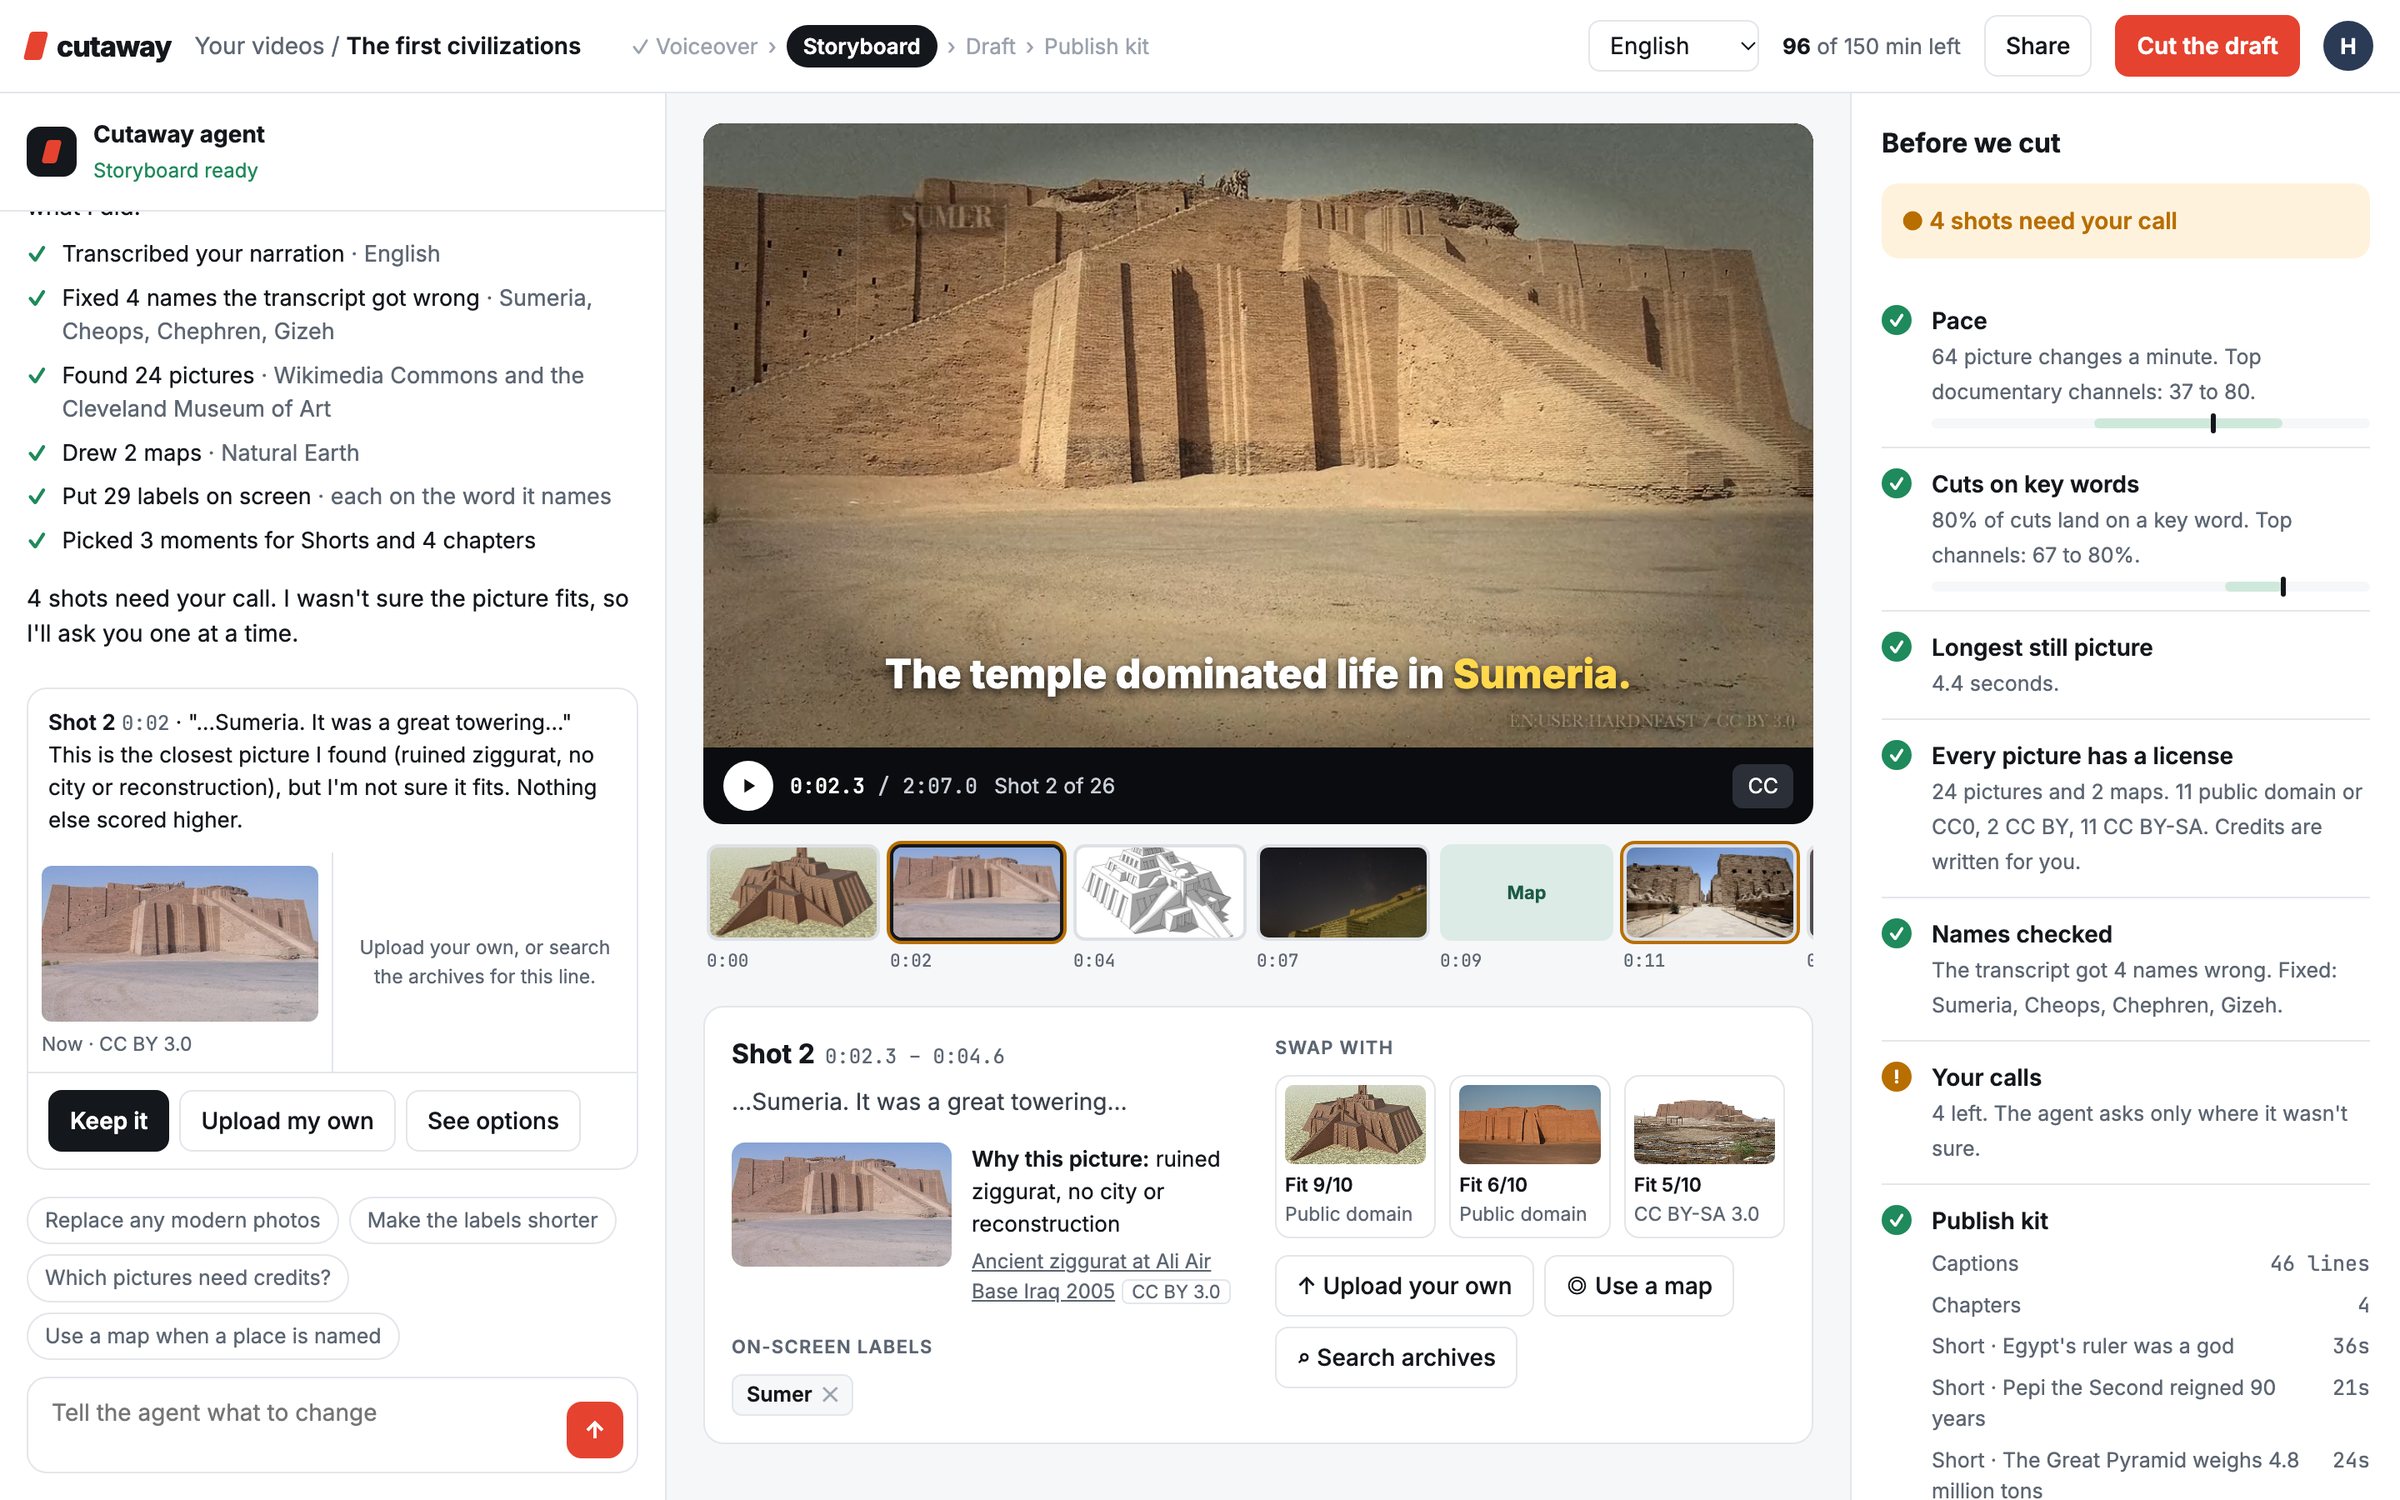
Task: Swap with the Fit 6/10 picture
Action: pos(1529,1156)
